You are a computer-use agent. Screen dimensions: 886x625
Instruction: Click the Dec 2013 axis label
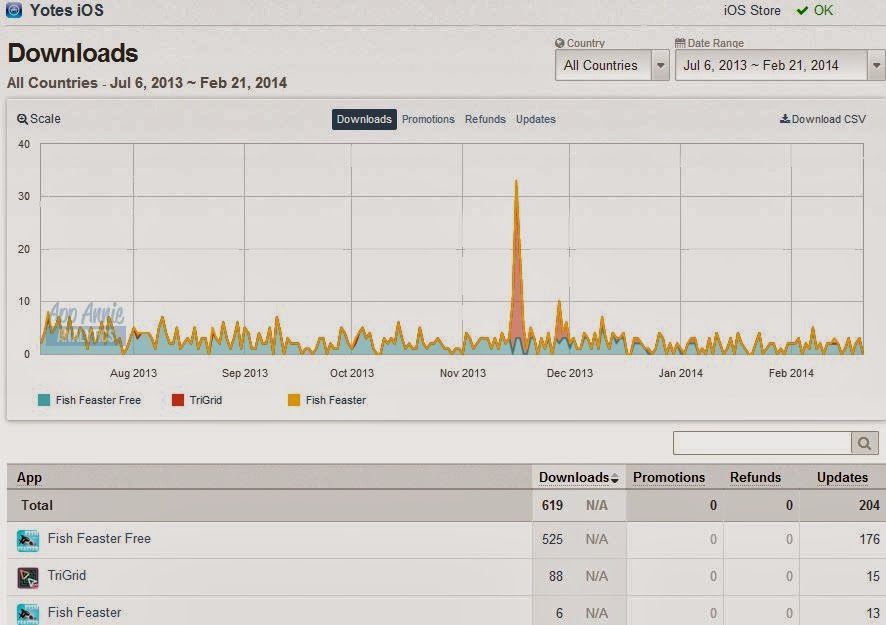(x=570, y=373)
